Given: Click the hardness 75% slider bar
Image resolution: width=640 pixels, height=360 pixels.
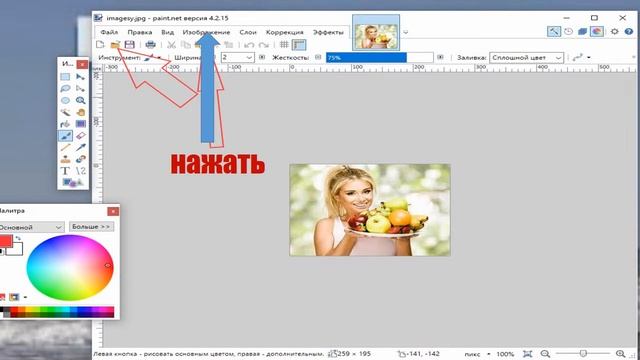Looking at the screenshot, I should (380, 58).
